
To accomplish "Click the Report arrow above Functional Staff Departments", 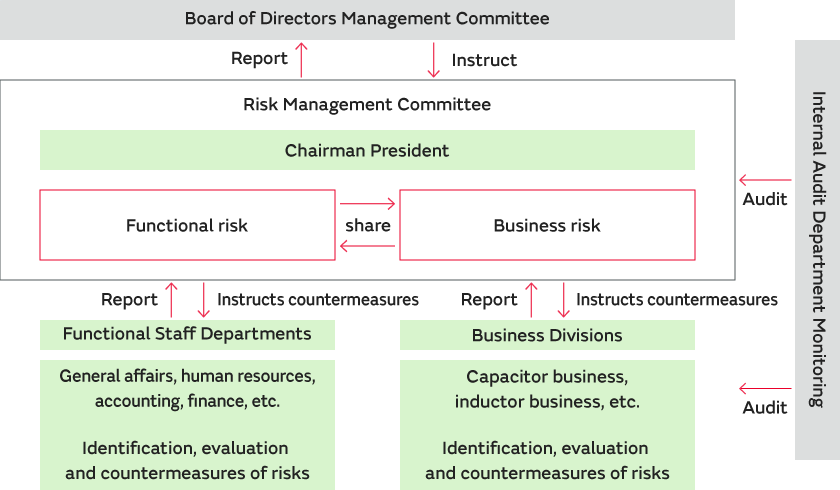I will click(x=172, y=299).
